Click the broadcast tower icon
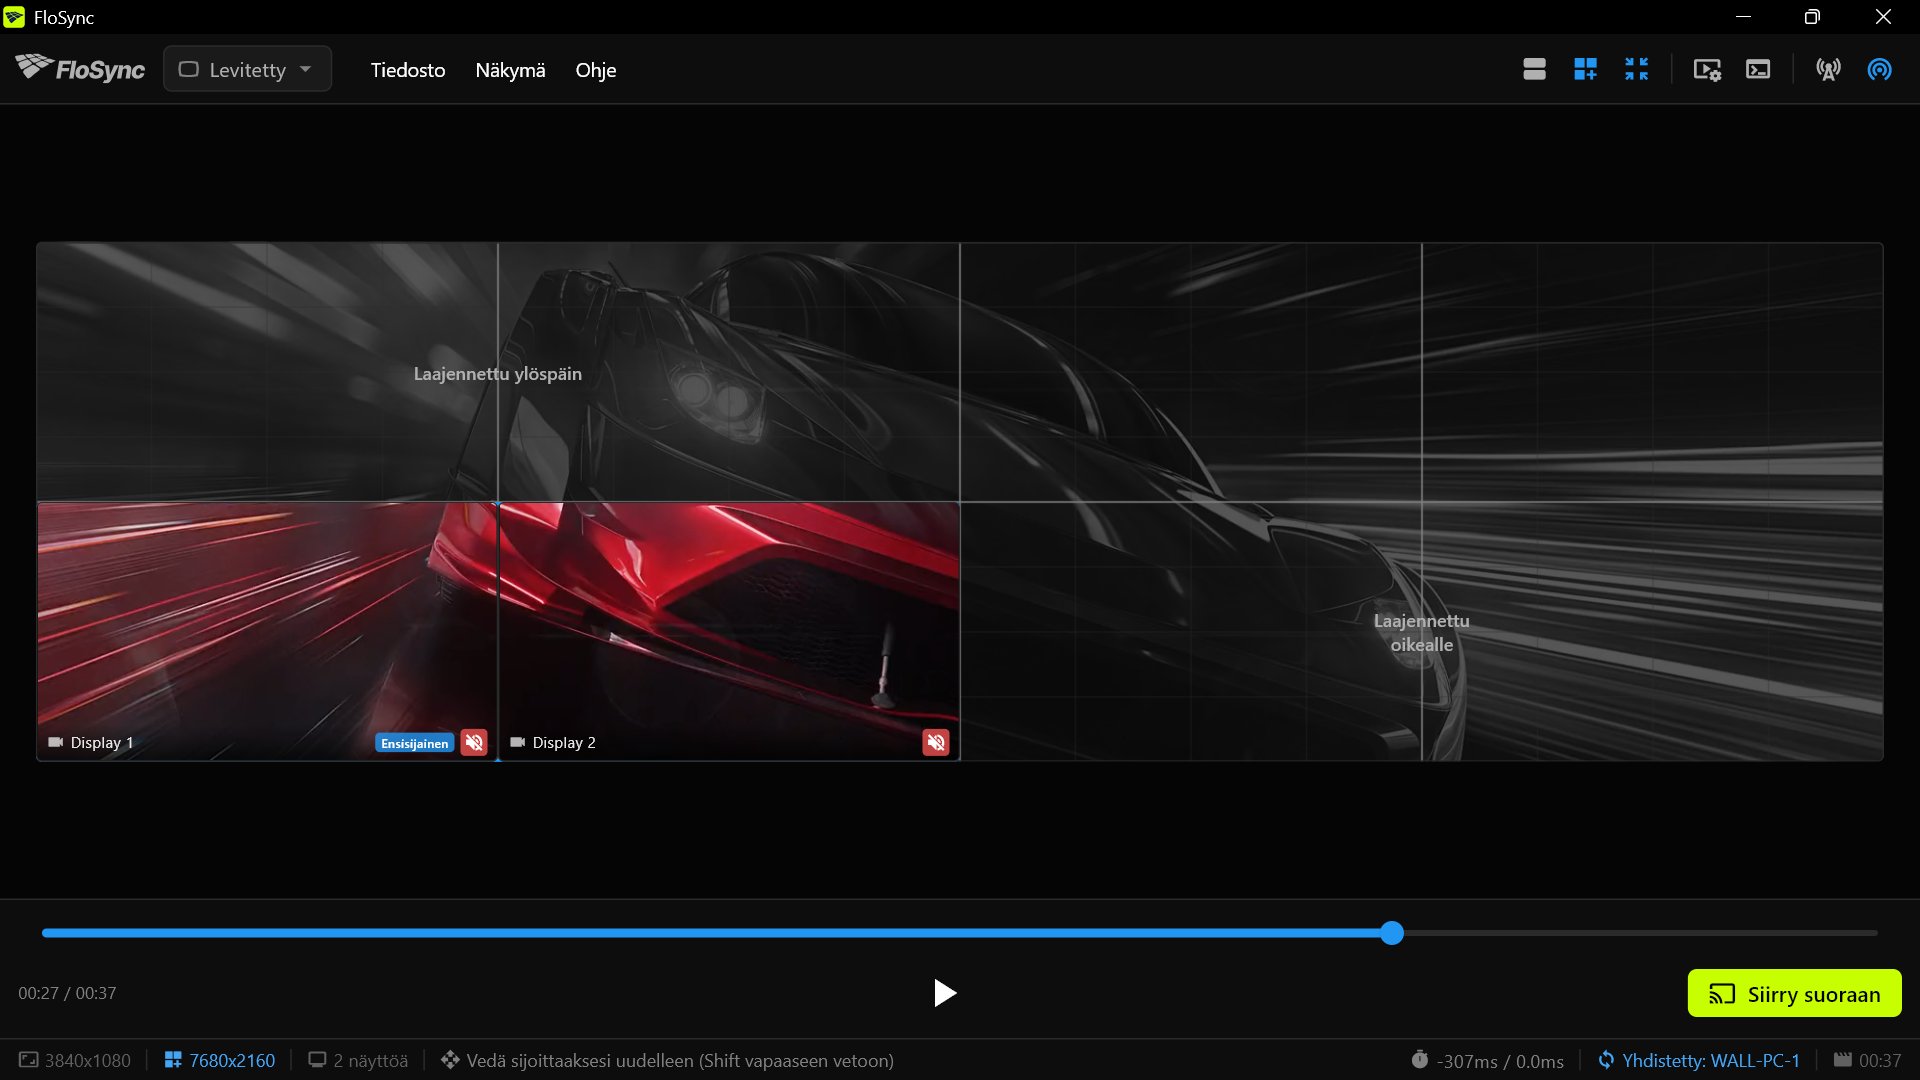The image size is (1920, 1080). (x=1828, y=69)
